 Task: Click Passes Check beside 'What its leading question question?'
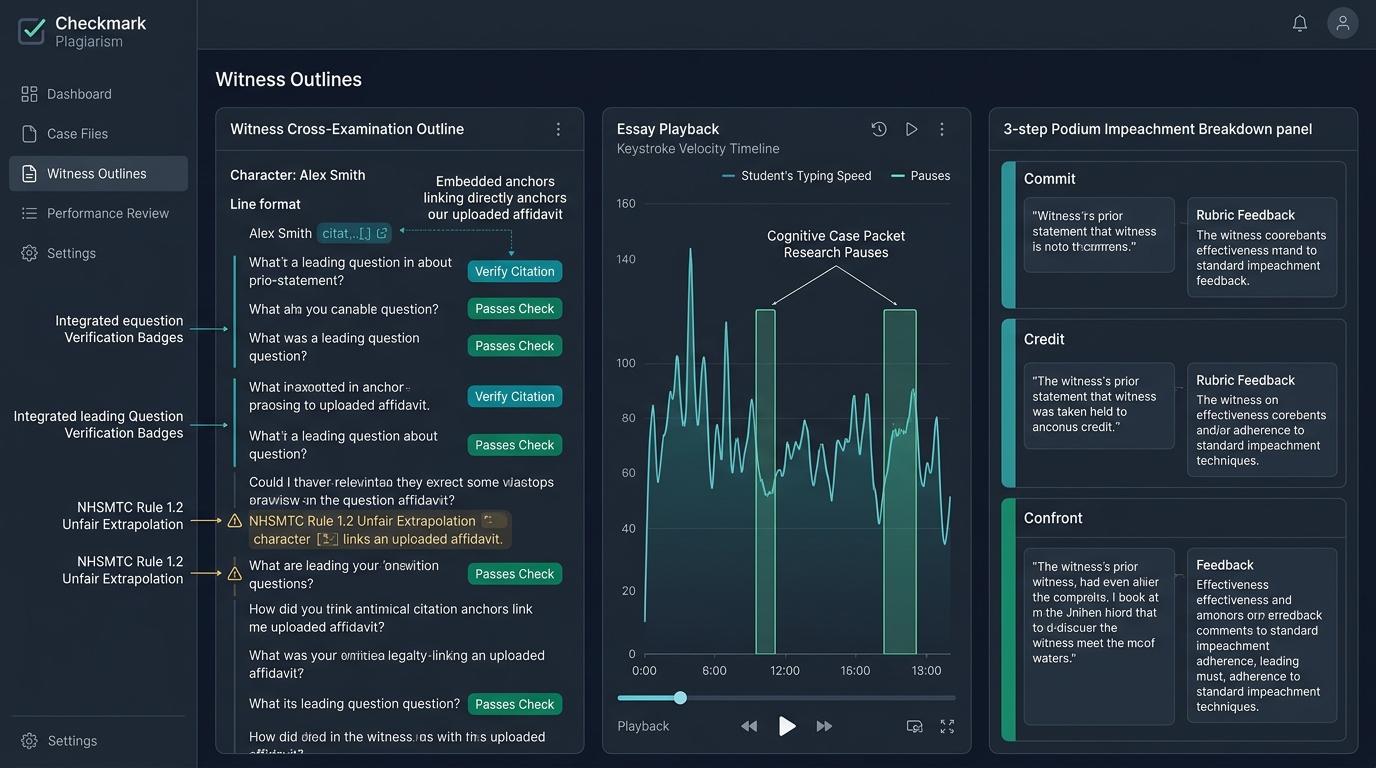515,704
